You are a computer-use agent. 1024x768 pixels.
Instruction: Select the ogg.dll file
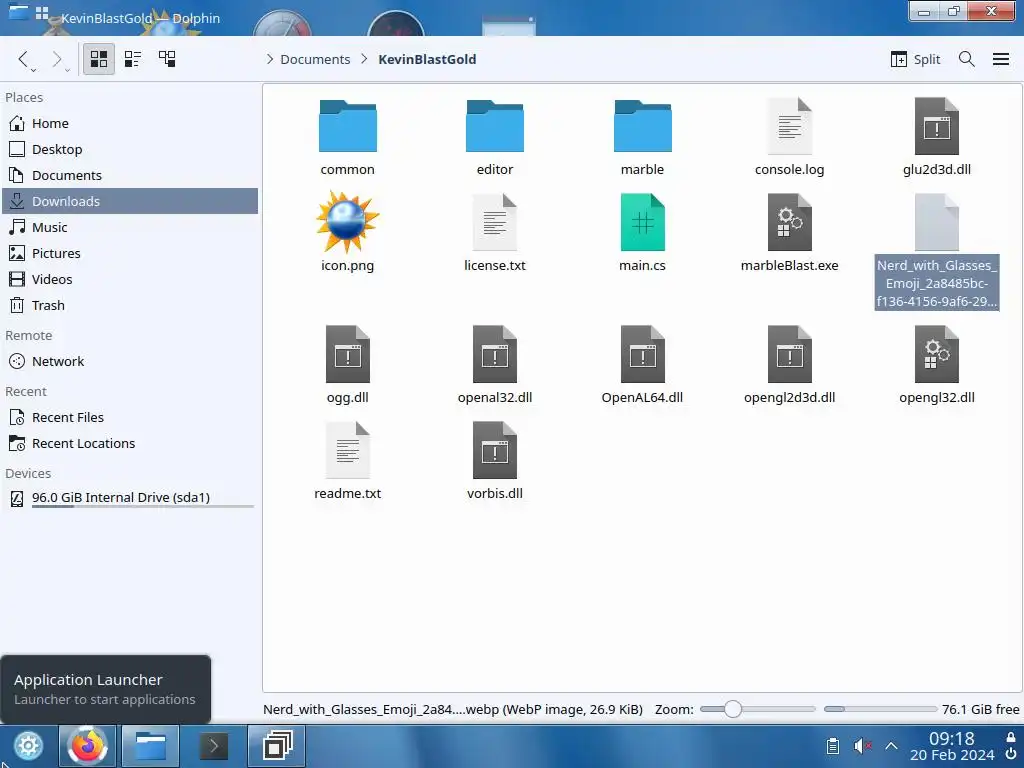(x=347, y=365)
